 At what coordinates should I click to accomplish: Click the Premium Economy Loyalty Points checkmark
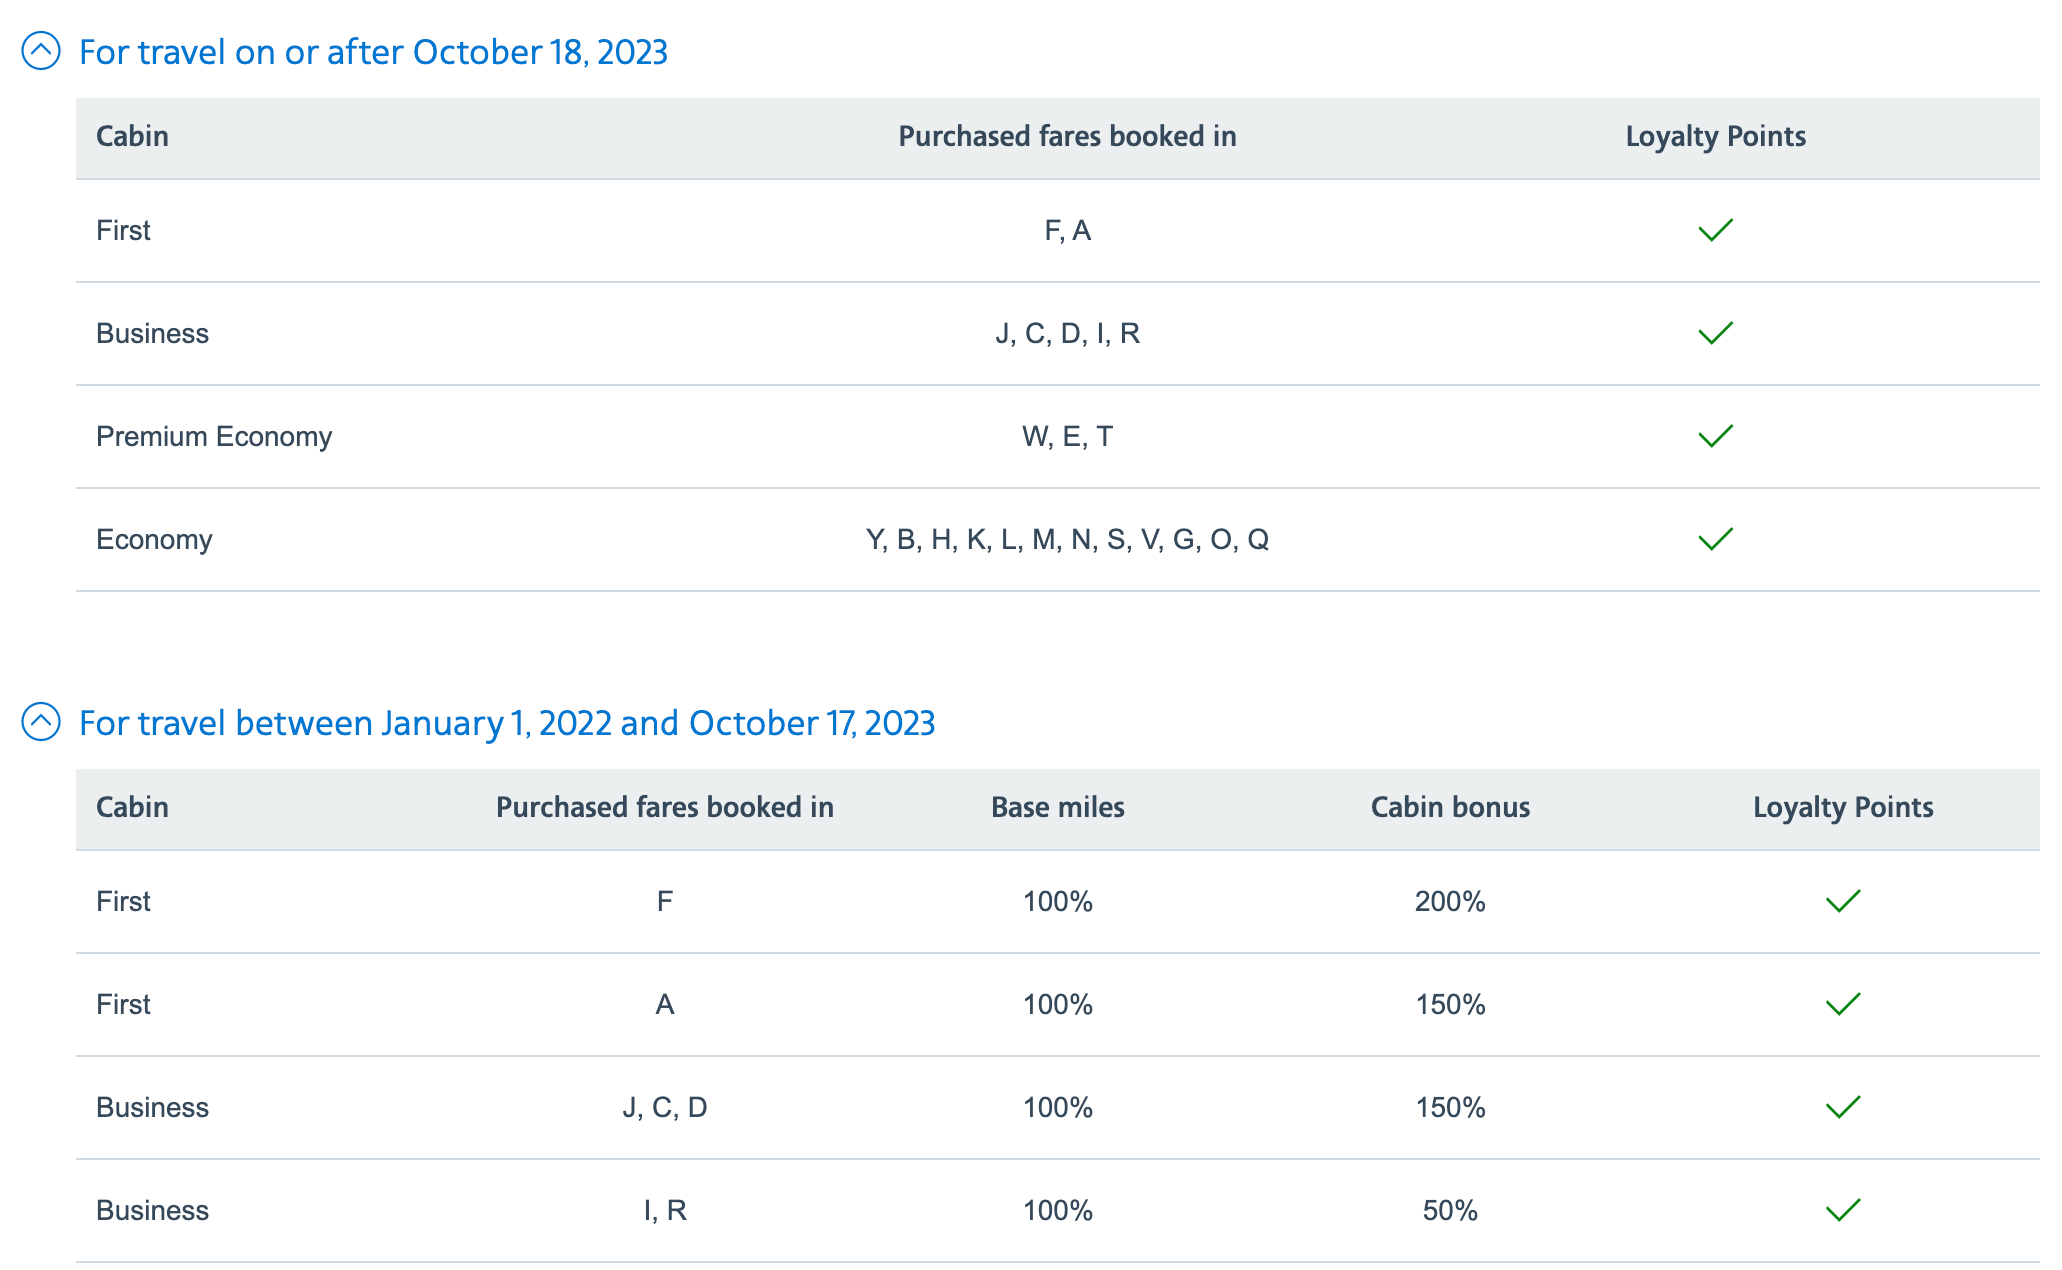[1714, 436]
